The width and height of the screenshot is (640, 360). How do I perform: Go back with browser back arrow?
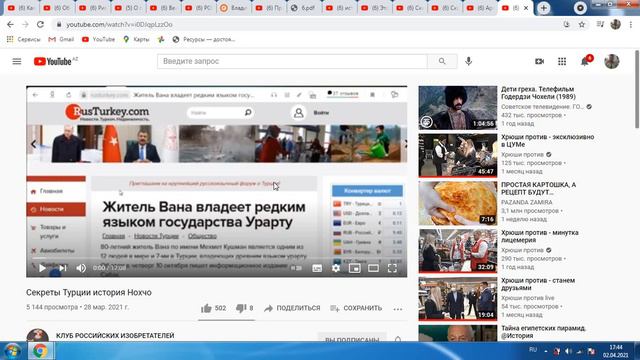[10, 24]
